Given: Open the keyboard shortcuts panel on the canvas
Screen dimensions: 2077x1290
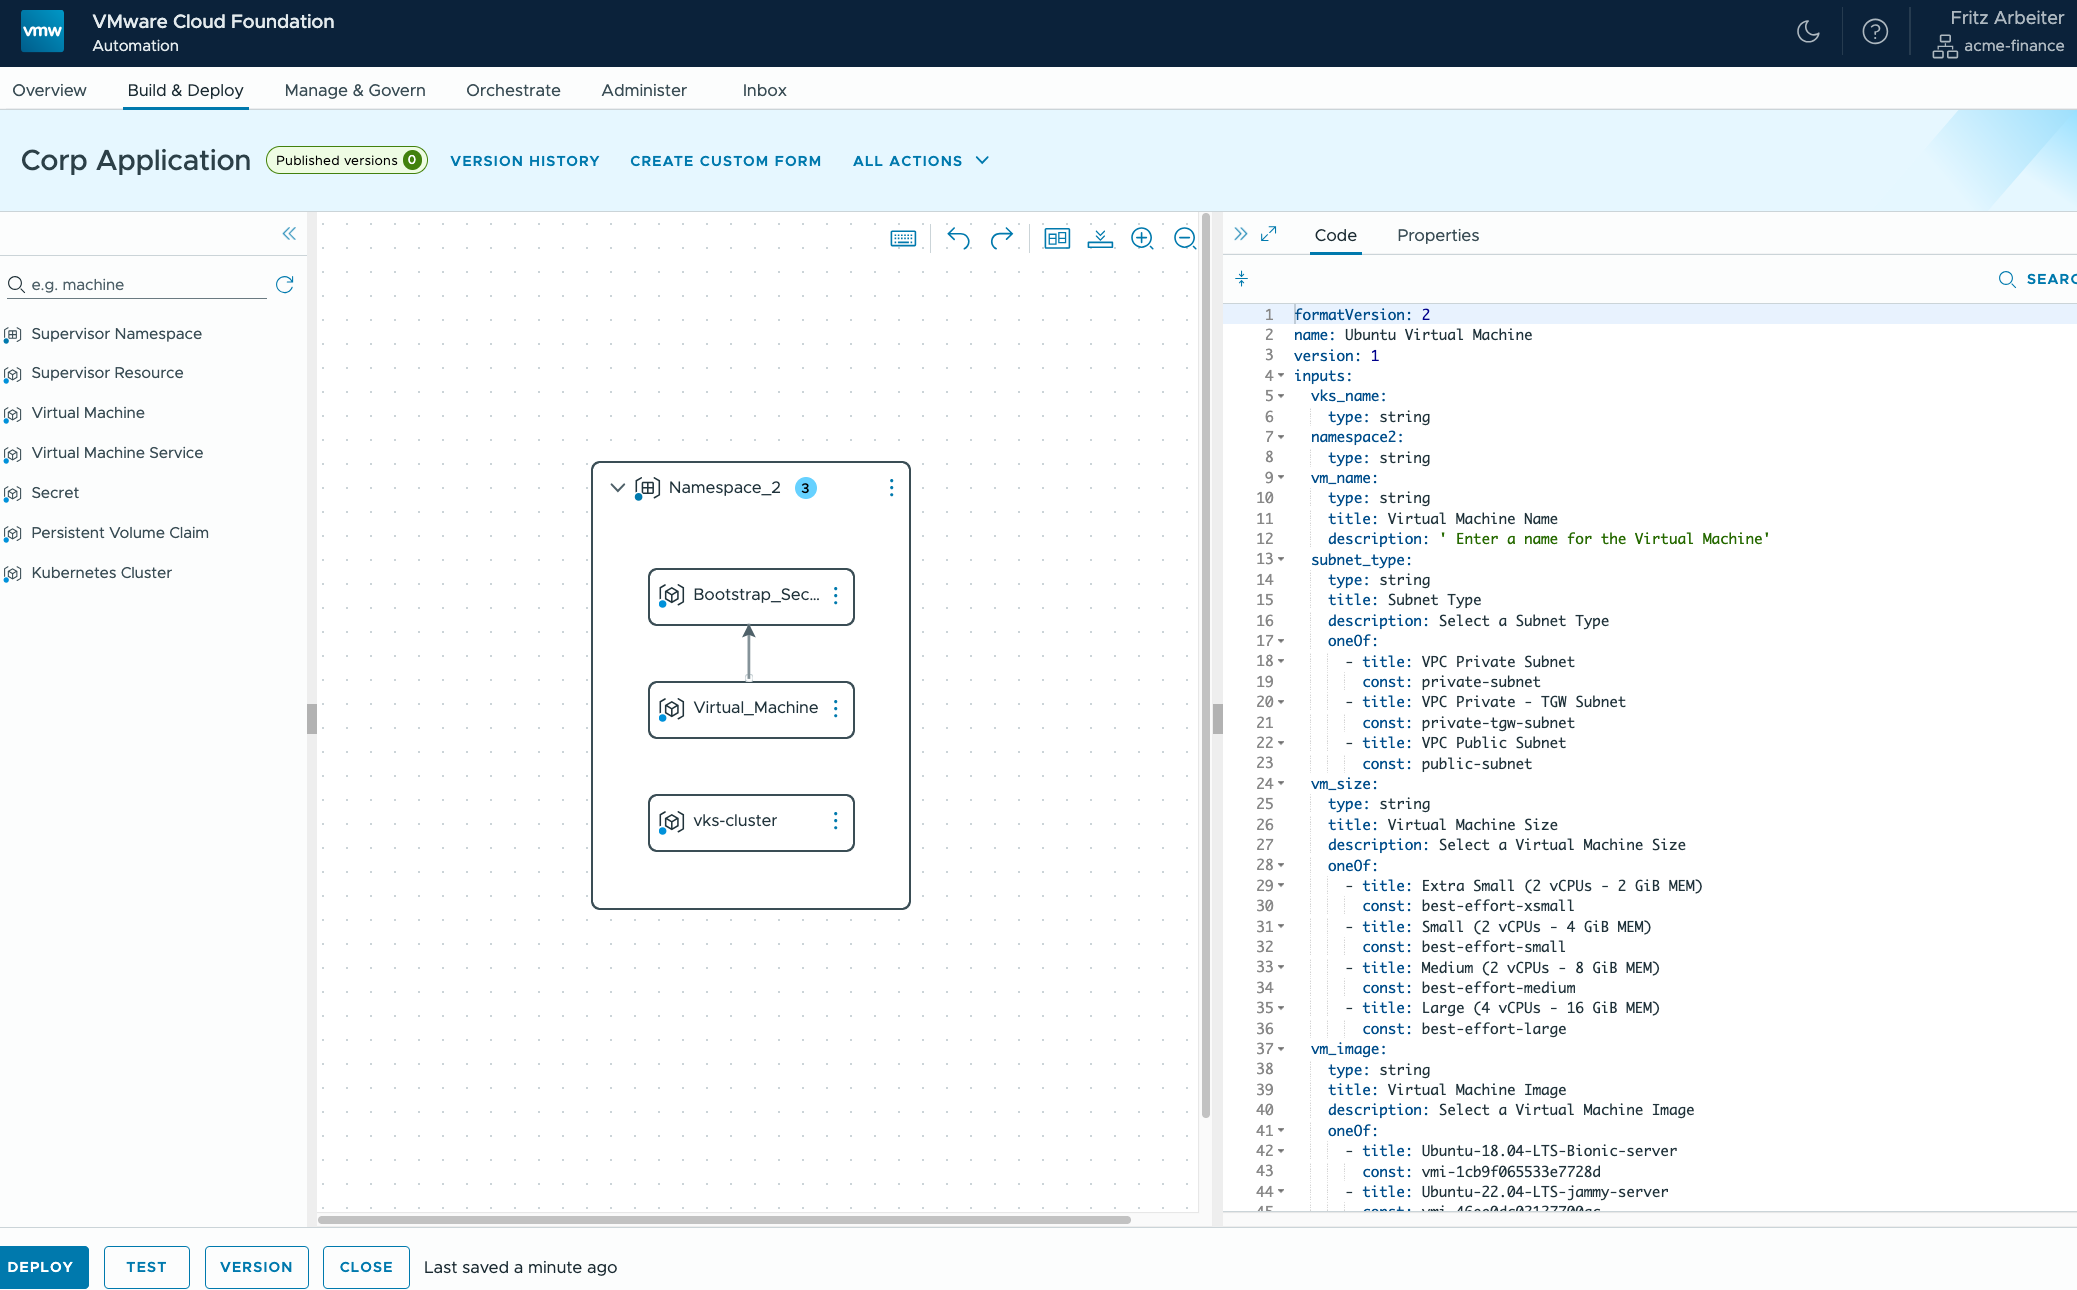Looking at the screenshot, I should click(901, 238).
